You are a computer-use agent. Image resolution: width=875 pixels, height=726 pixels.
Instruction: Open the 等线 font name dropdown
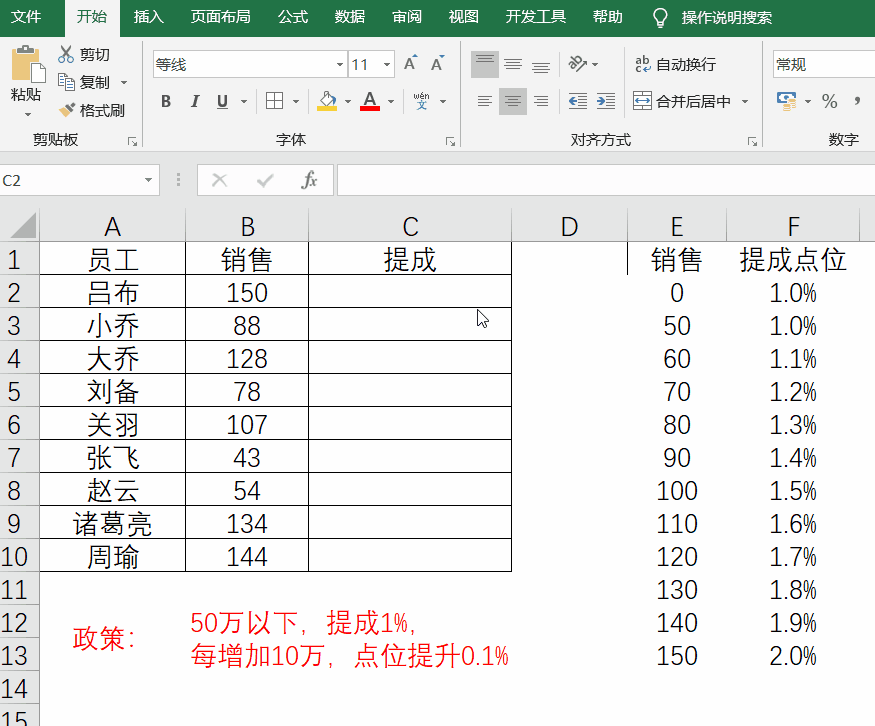click(338, 63)
